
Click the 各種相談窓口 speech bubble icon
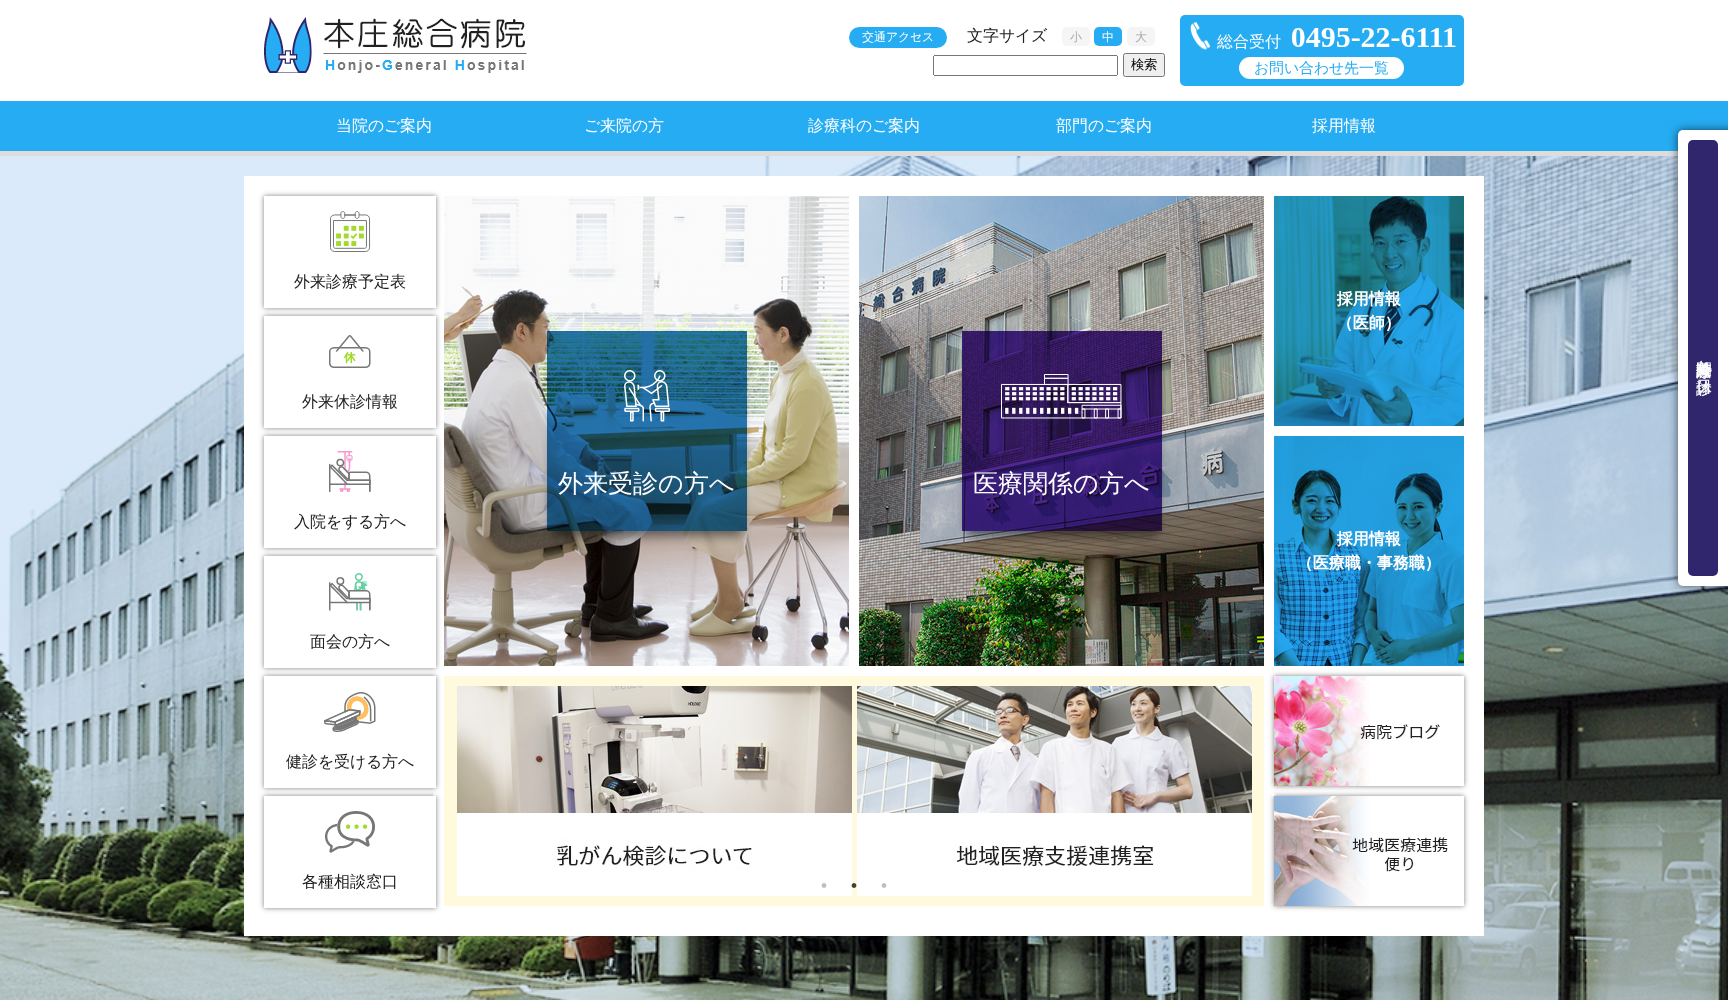(x=350, y=832)
